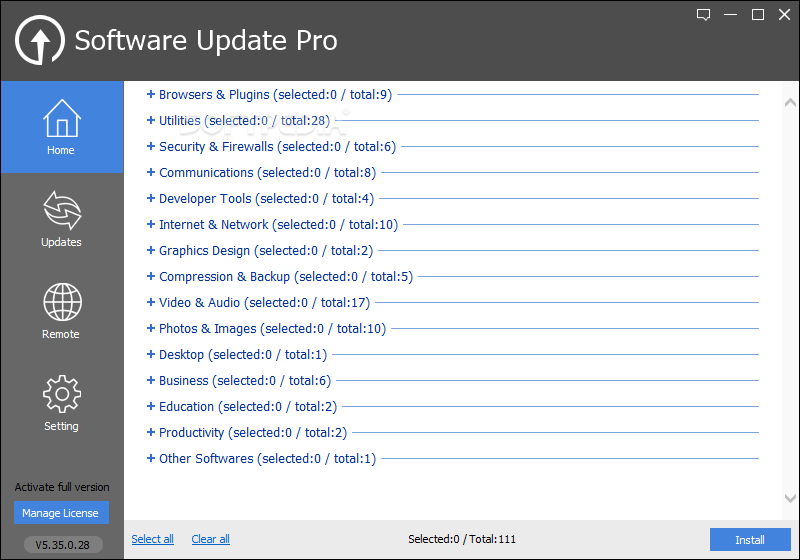
Task: Open the Home section house icon
Action: [62, 118]
